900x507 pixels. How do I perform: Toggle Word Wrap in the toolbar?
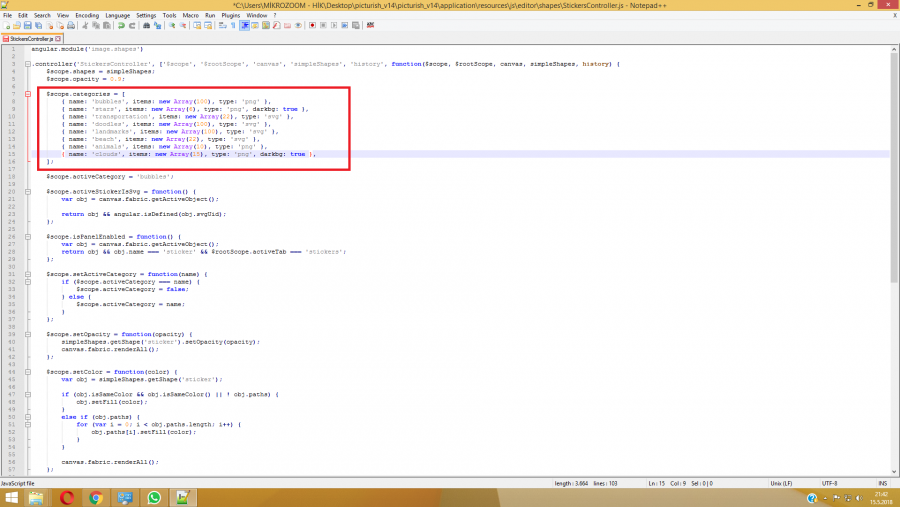point(221,25)
